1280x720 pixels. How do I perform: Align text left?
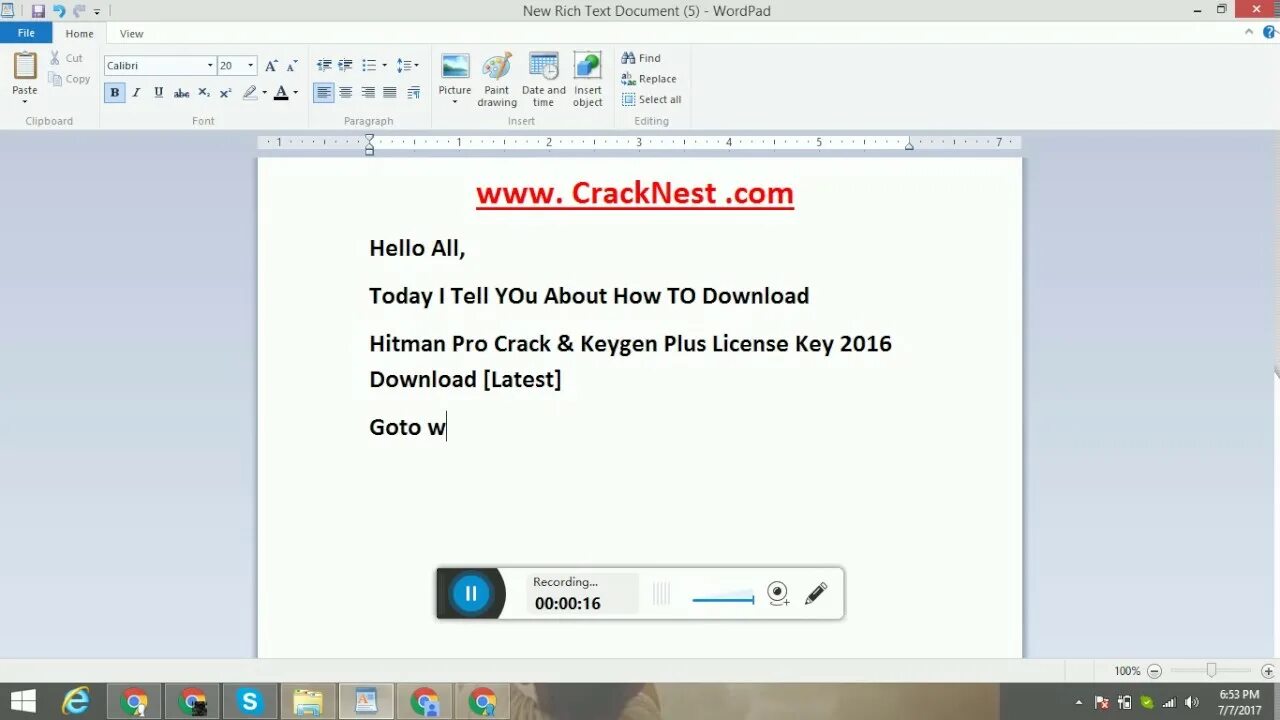click(x=324, y=93)
